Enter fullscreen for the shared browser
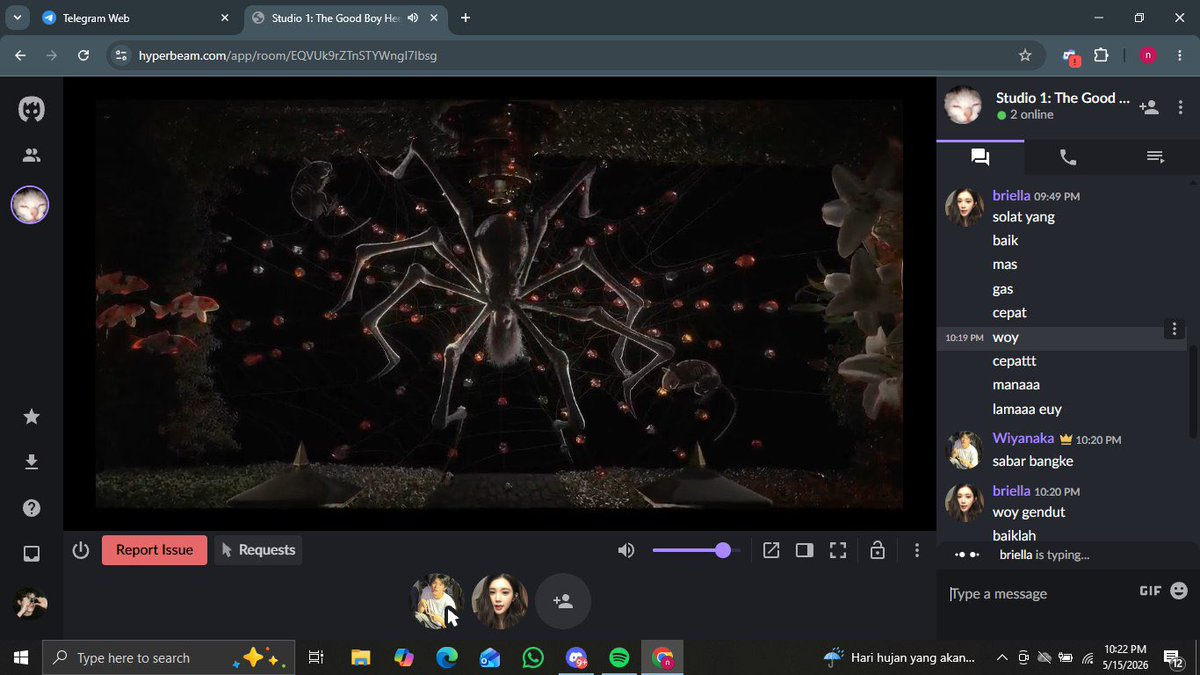The height and width of the screenshot is (675, 1200). [x=838, y=550]
